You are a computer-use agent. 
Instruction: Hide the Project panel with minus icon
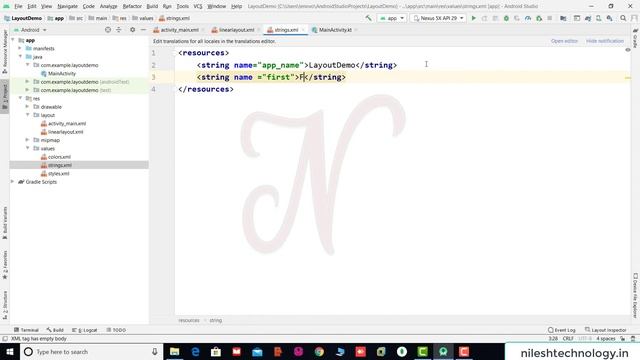(143, 30)
